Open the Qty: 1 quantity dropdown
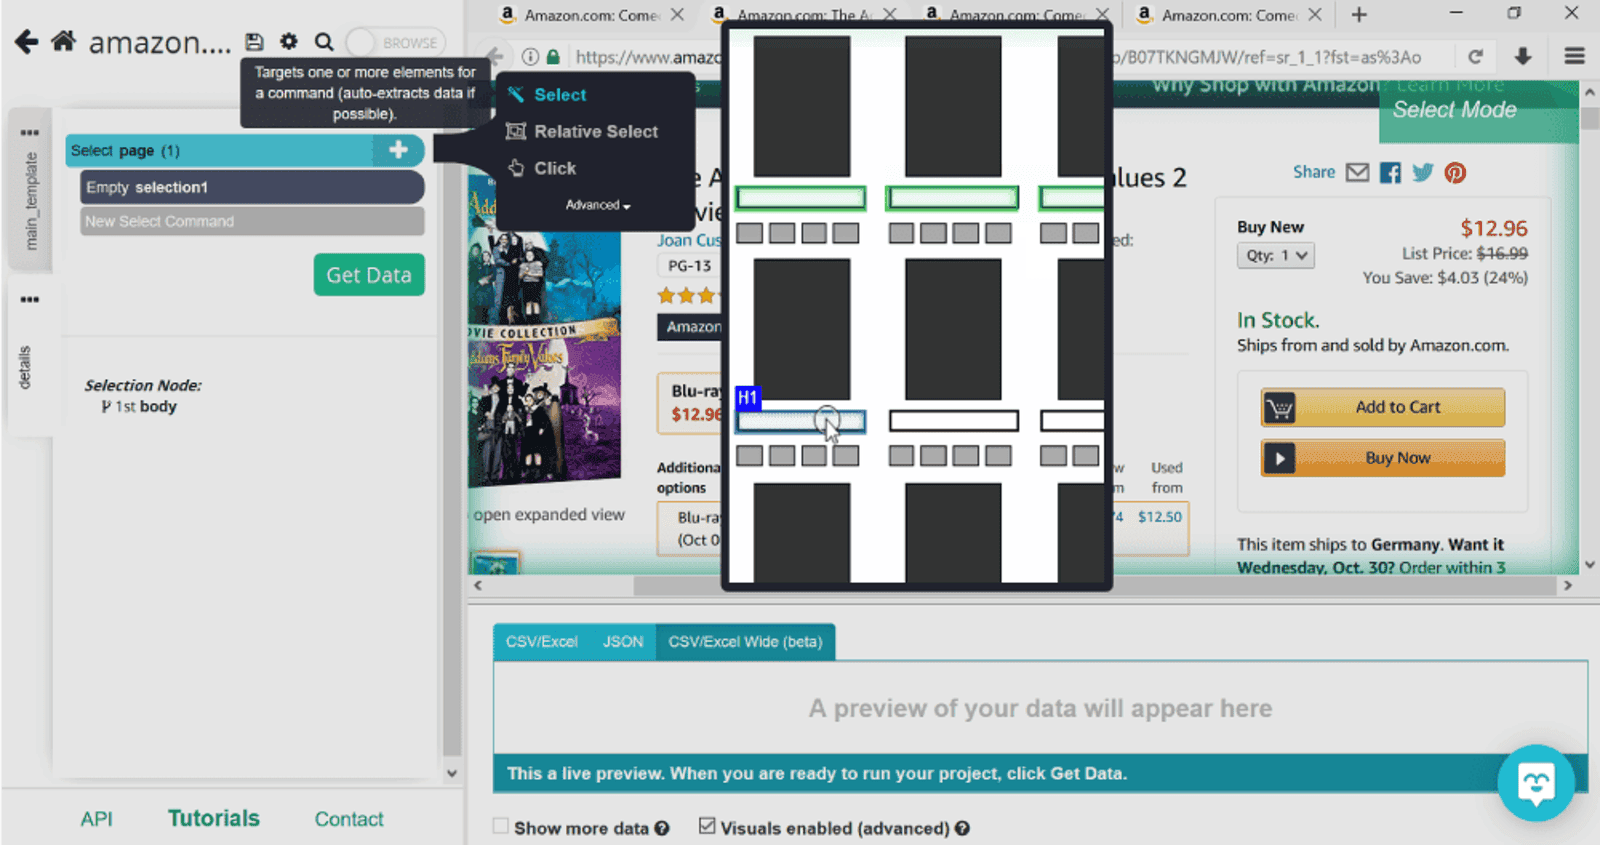This screenshot has height=845, width=1600. click(1276, 255)
